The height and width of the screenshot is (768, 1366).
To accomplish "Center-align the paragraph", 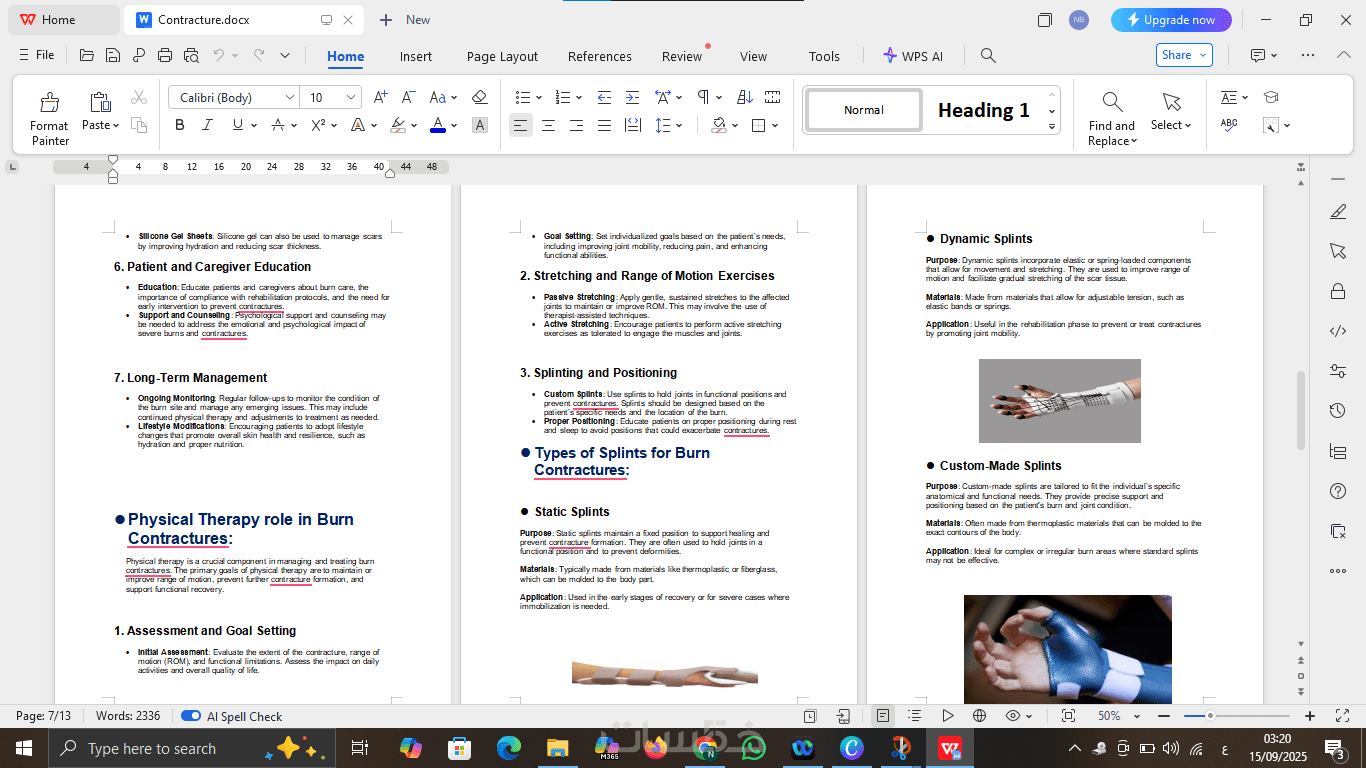I will 548,125.
